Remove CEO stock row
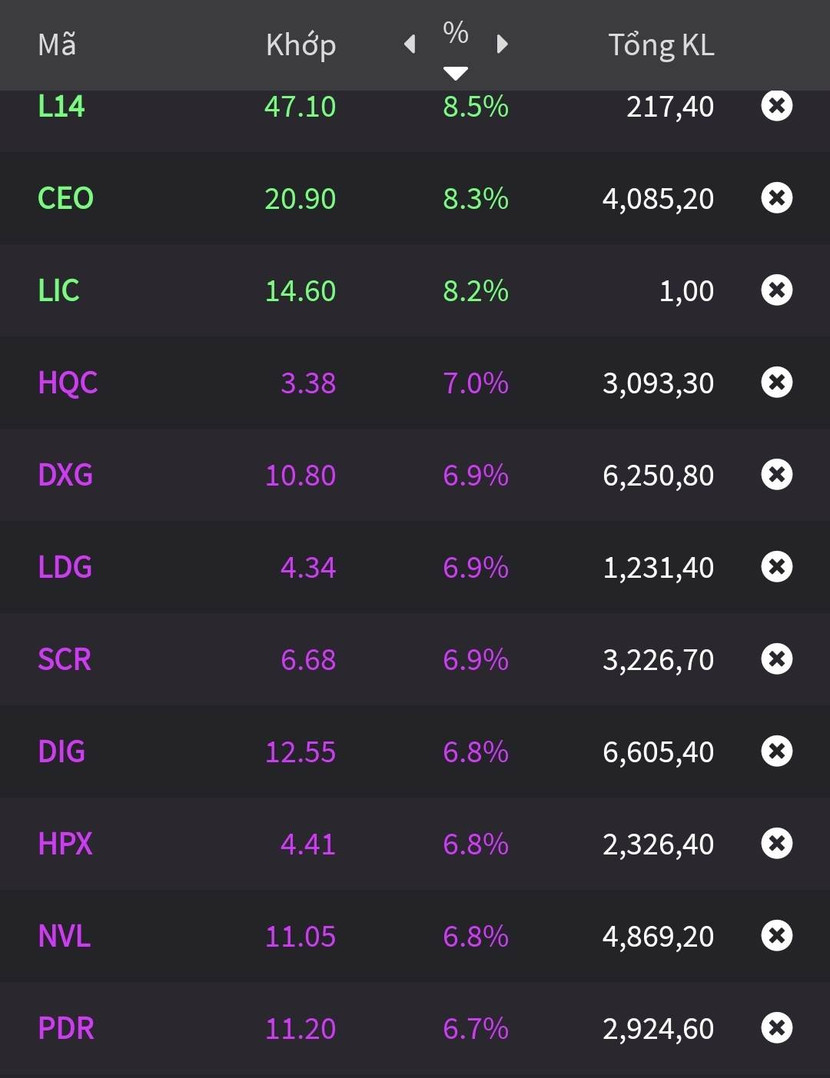Image resolution: width=830 pixels, height=1078 pixels. pos(776,198)
